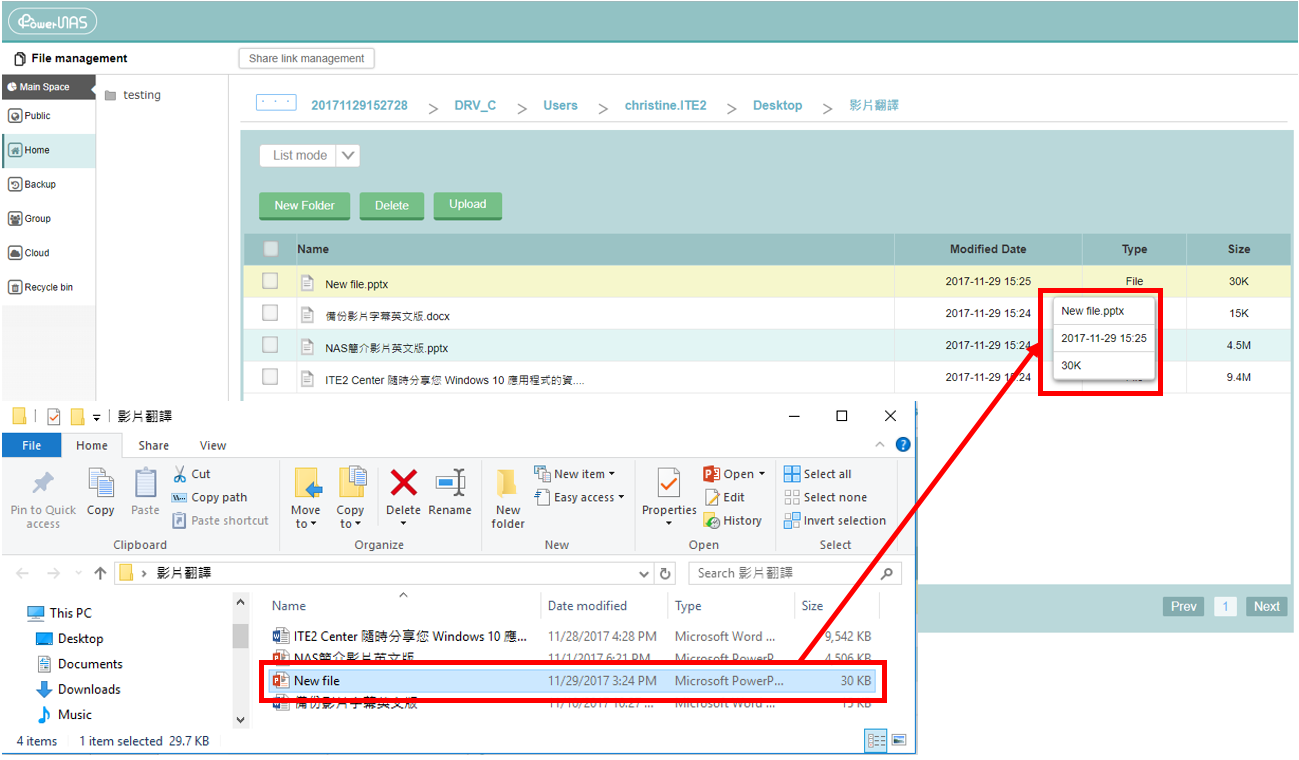
Task: Go to Desktop in breadcrumb
Action: [777, 105]
